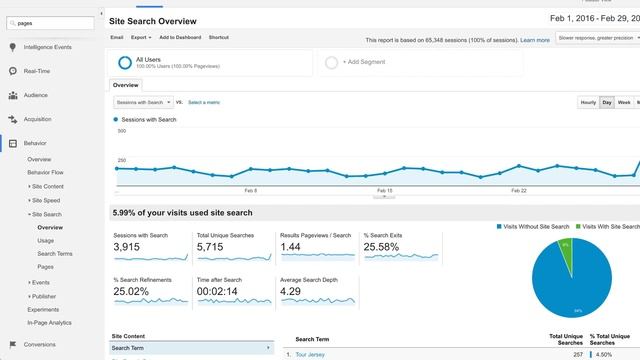Screen dimensions: 640x360
Task: Click the blue Visits Without Site Search swatch
Action: pos(499,227)
